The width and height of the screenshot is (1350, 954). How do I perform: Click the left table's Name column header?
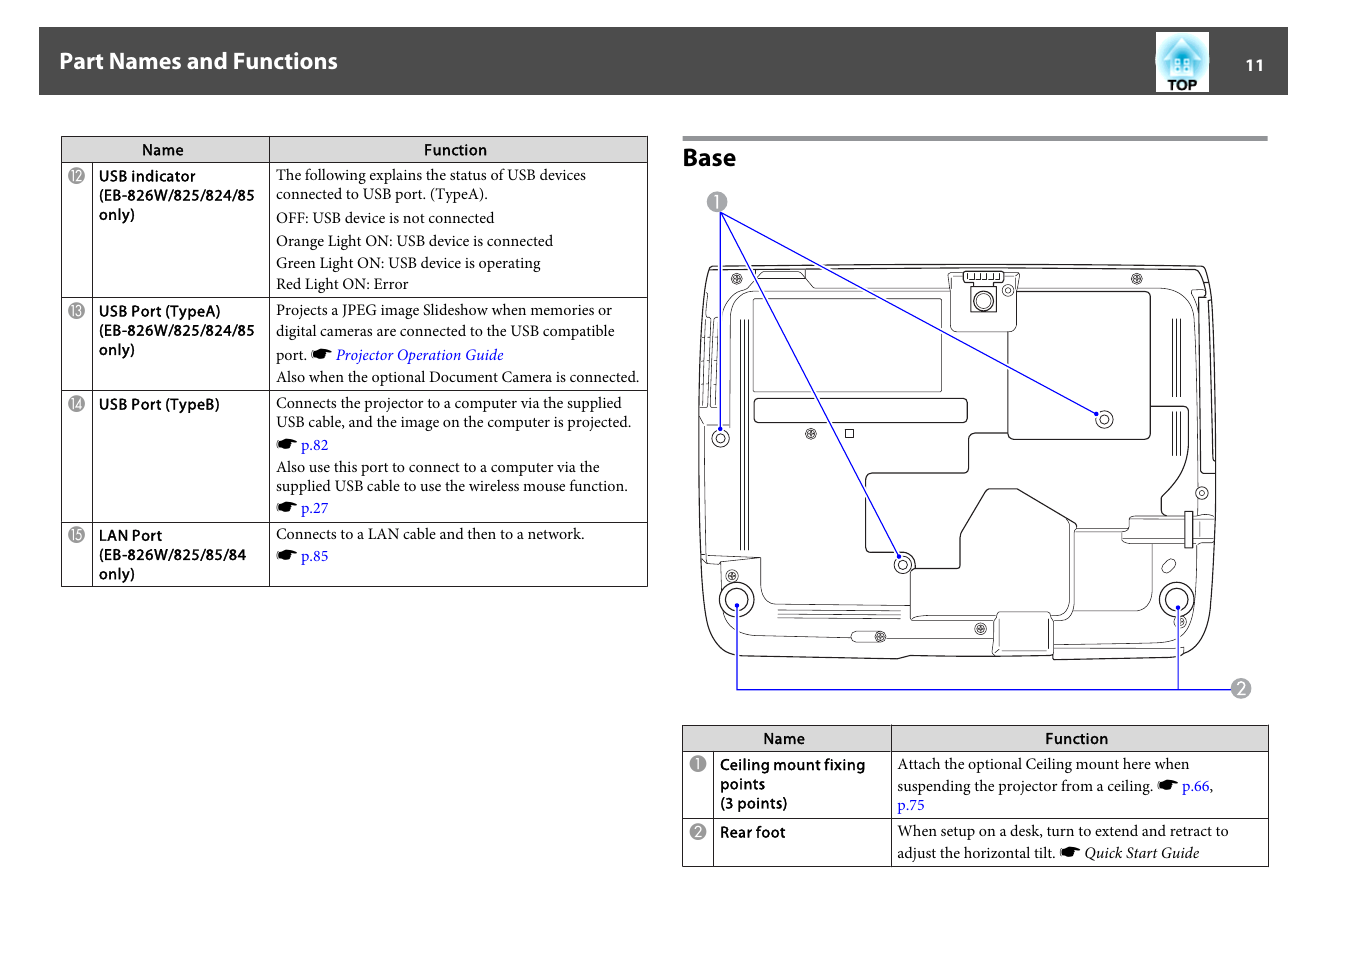[x=165, y=150]
